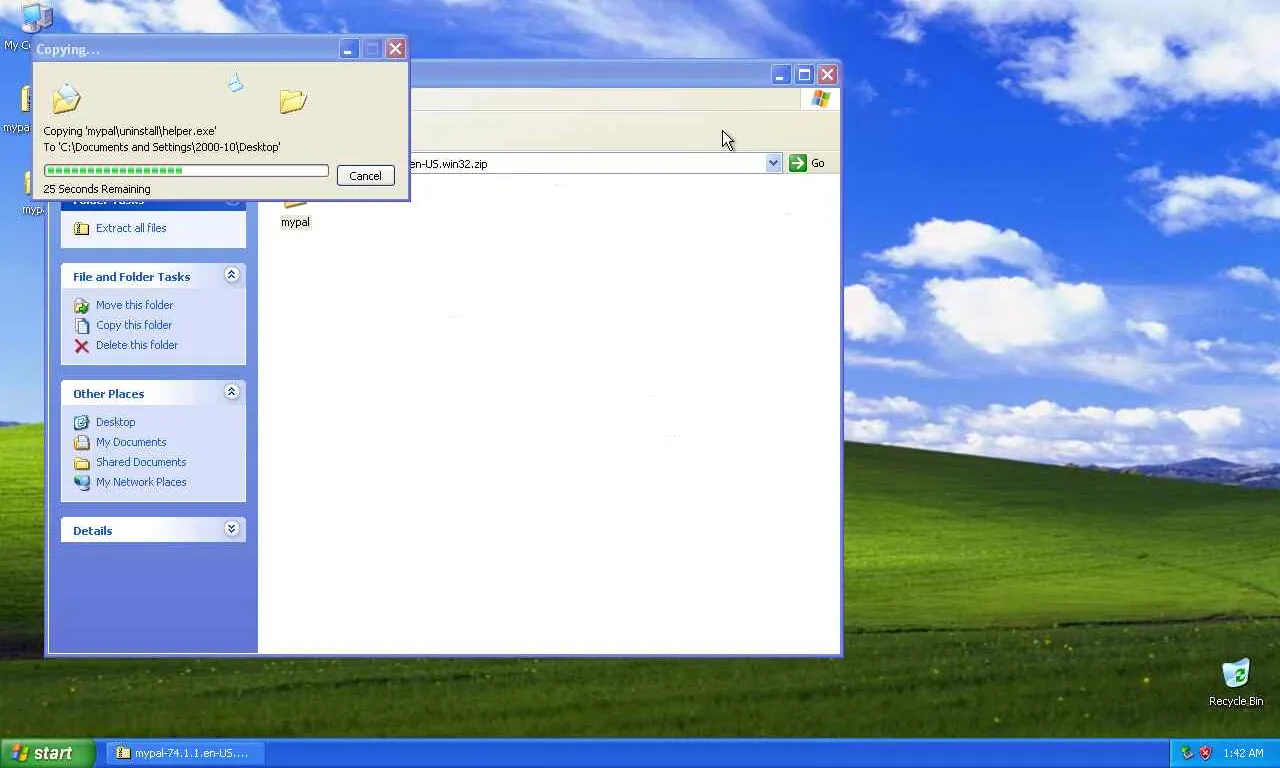Open the Start menu
The height and width of the screenshot is (768, 1280).
[x=48, y=753]
